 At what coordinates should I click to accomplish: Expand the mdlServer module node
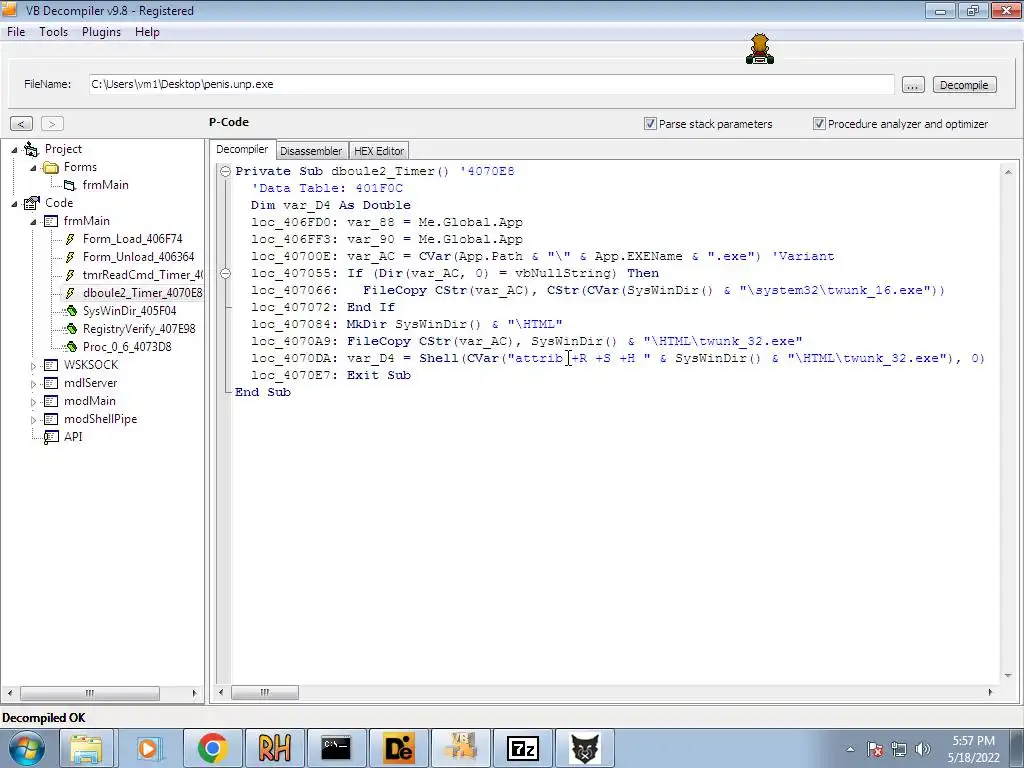[x=33, y=384]
